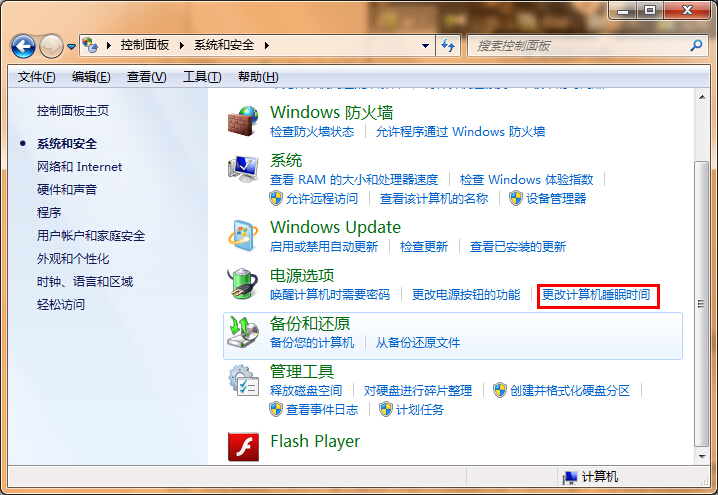
Task: Click the 系统 computer monitor icon
Action: (x=243, y=170)
